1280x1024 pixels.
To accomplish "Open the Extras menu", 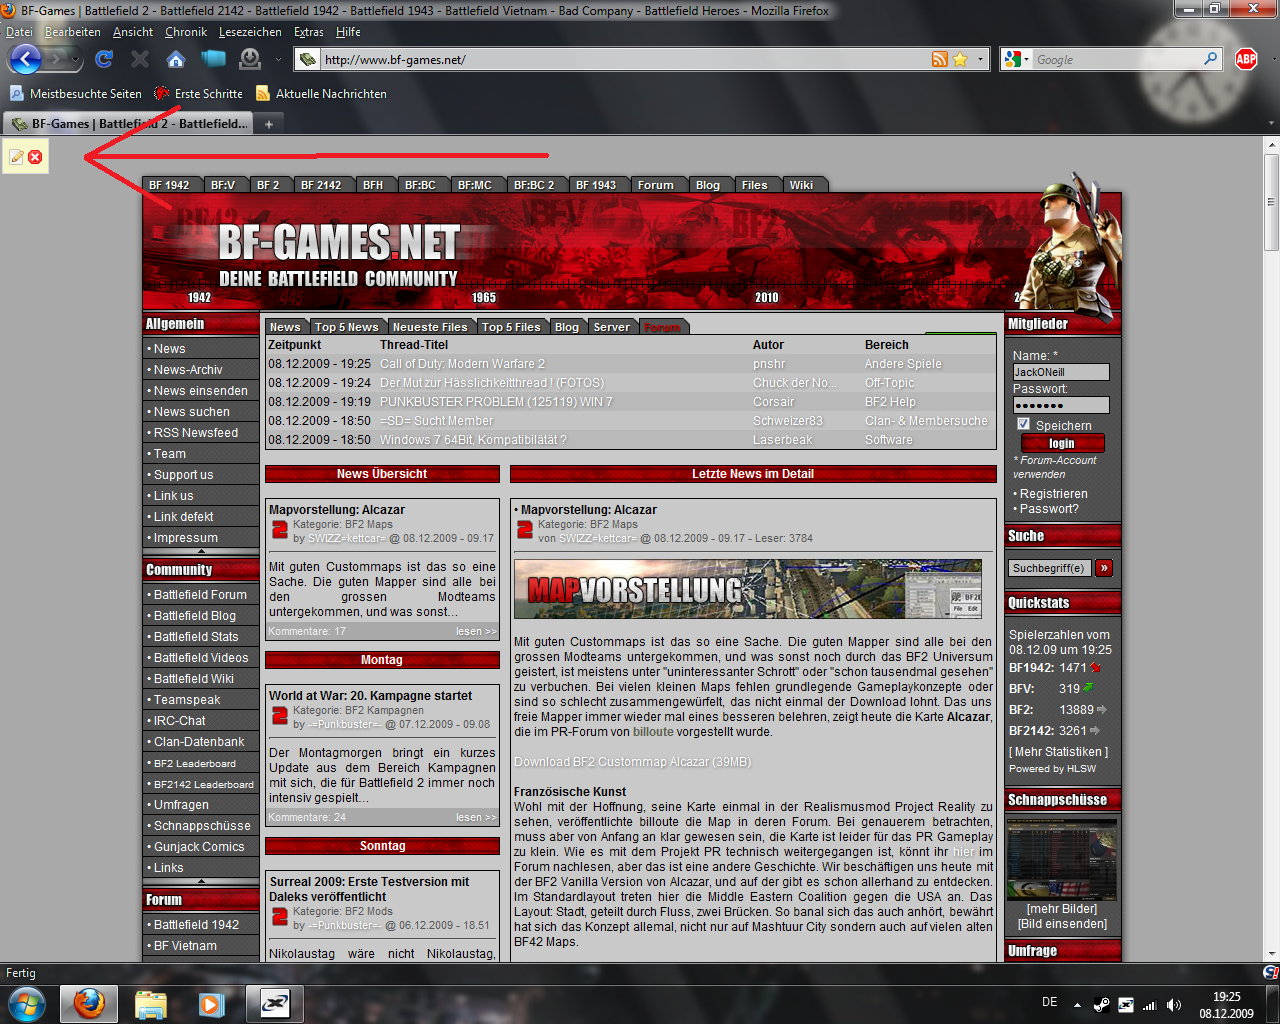I will [x=309, y=32].
